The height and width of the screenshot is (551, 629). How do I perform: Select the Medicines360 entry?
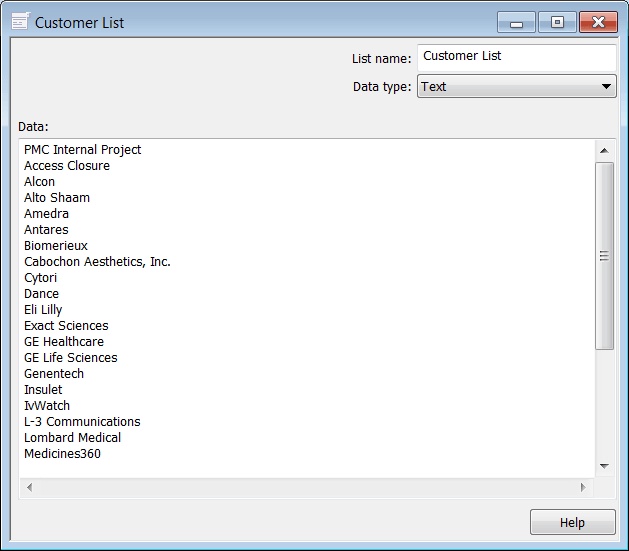62,454
